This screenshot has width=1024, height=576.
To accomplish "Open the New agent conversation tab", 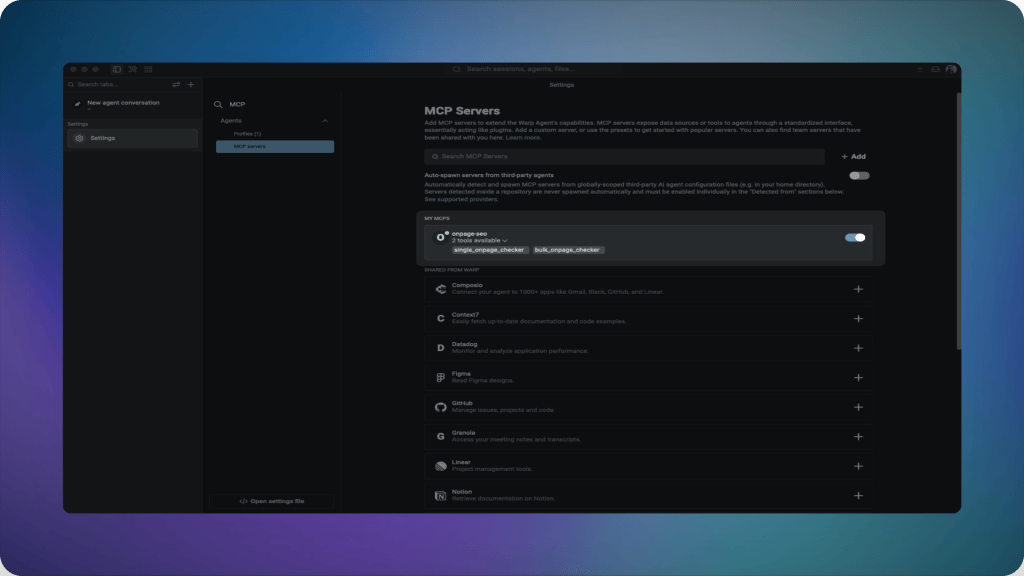I will pos(133,104).
